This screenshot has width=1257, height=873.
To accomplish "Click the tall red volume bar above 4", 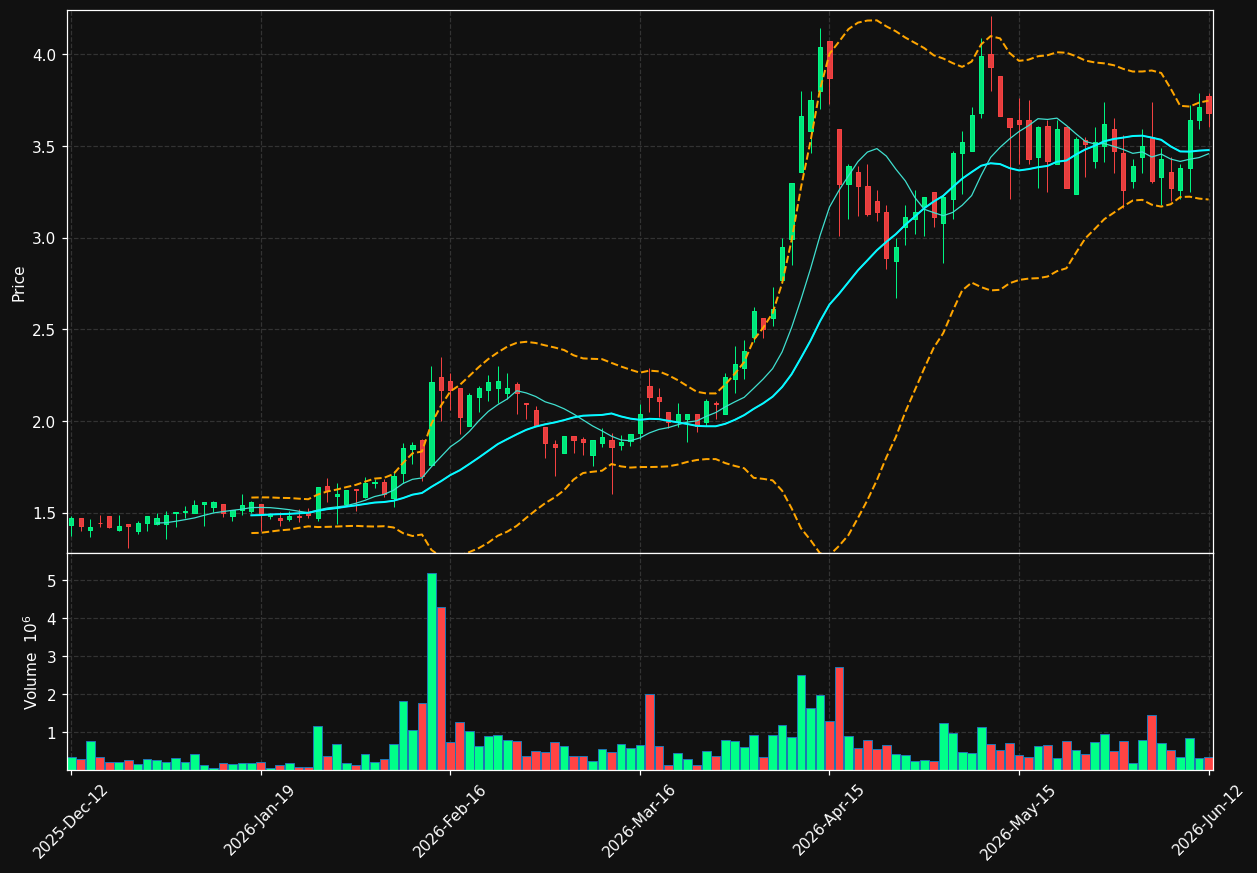I will [441, 688].
